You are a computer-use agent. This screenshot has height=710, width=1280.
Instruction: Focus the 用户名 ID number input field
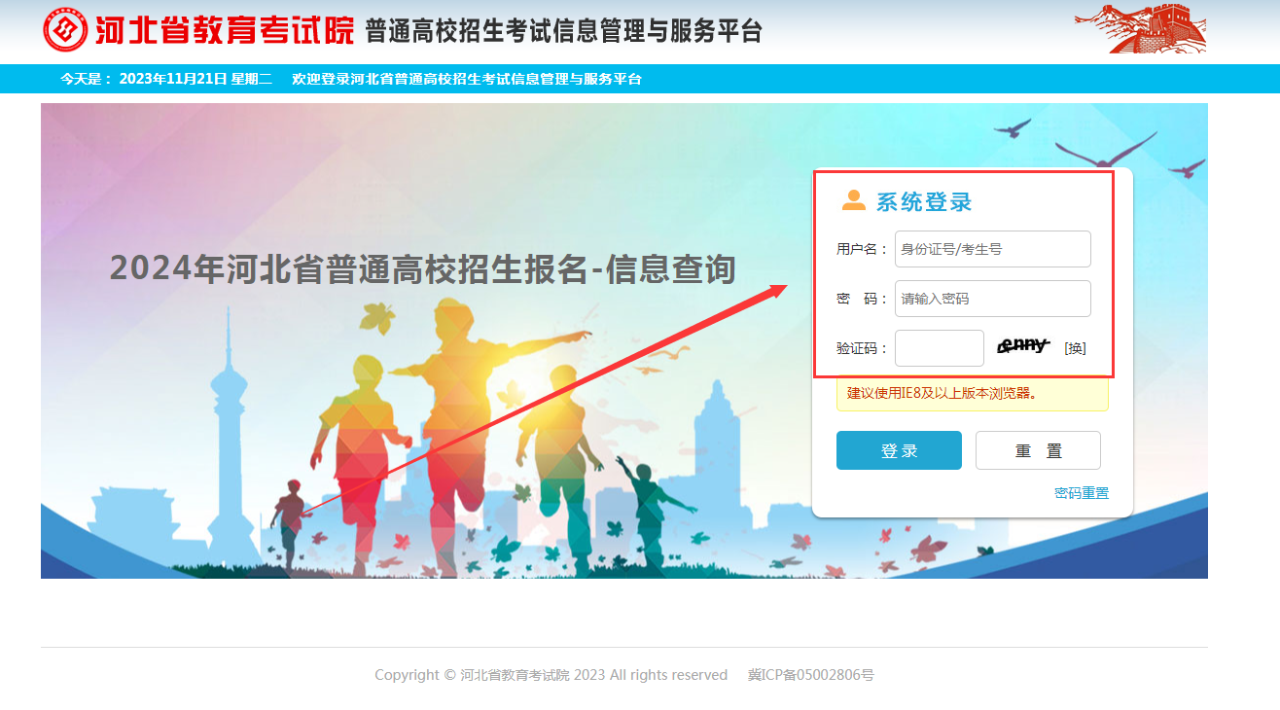[x=993, y=249]
